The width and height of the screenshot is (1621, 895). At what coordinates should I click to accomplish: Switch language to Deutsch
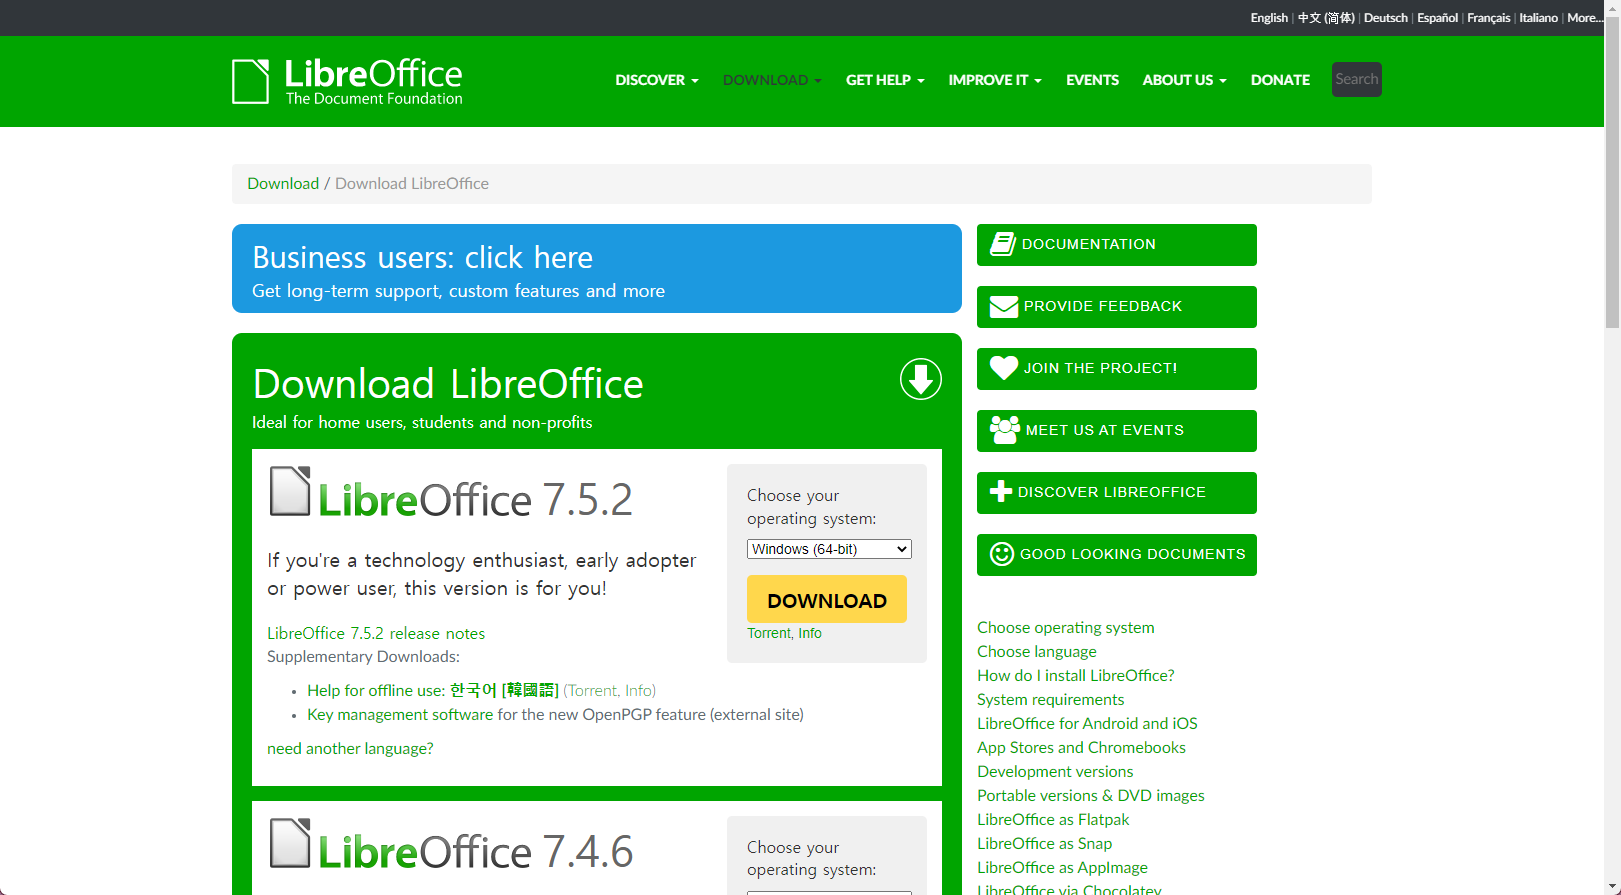point(1386,18)
